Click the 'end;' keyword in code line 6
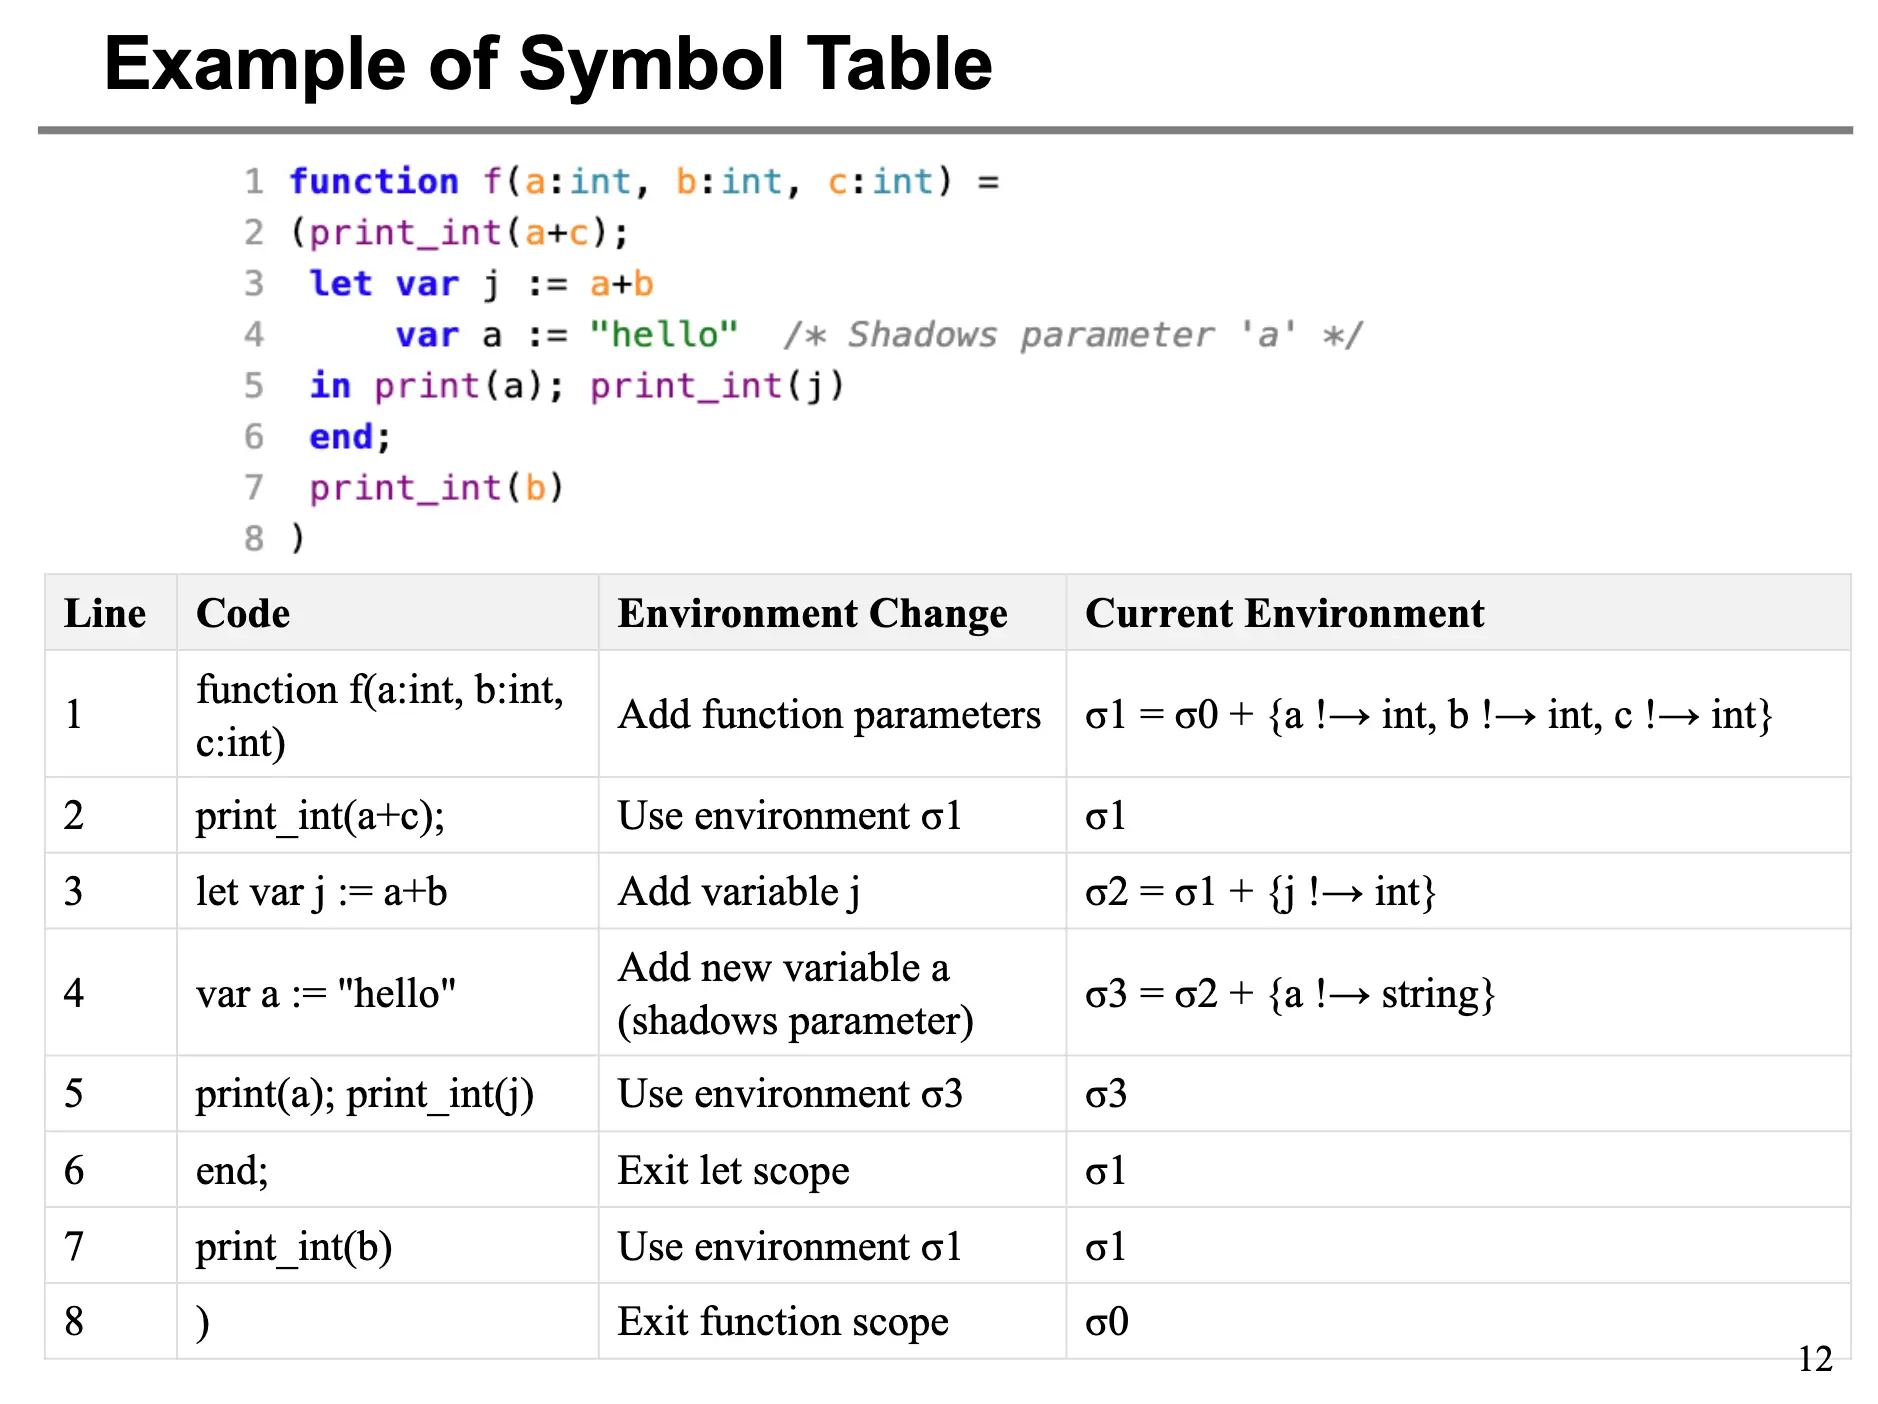1878x1404 pixels. coord(349,437)
